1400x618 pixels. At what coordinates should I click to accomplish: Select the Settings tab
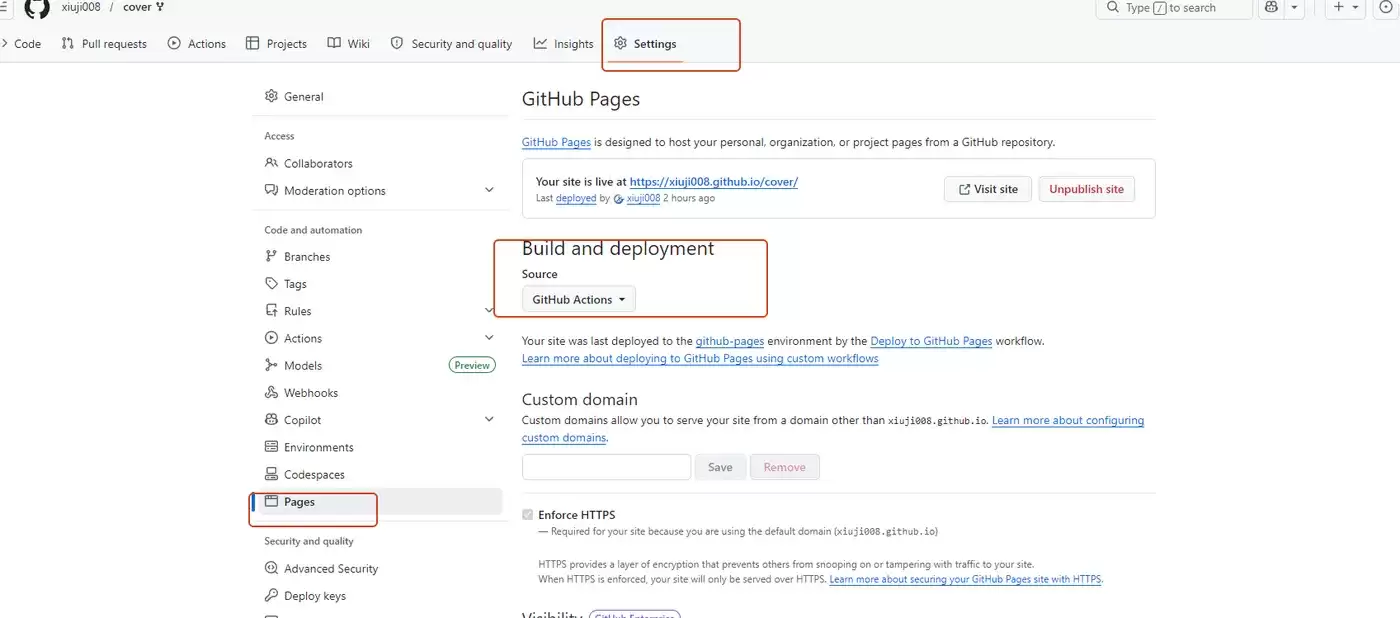[645, 43]
